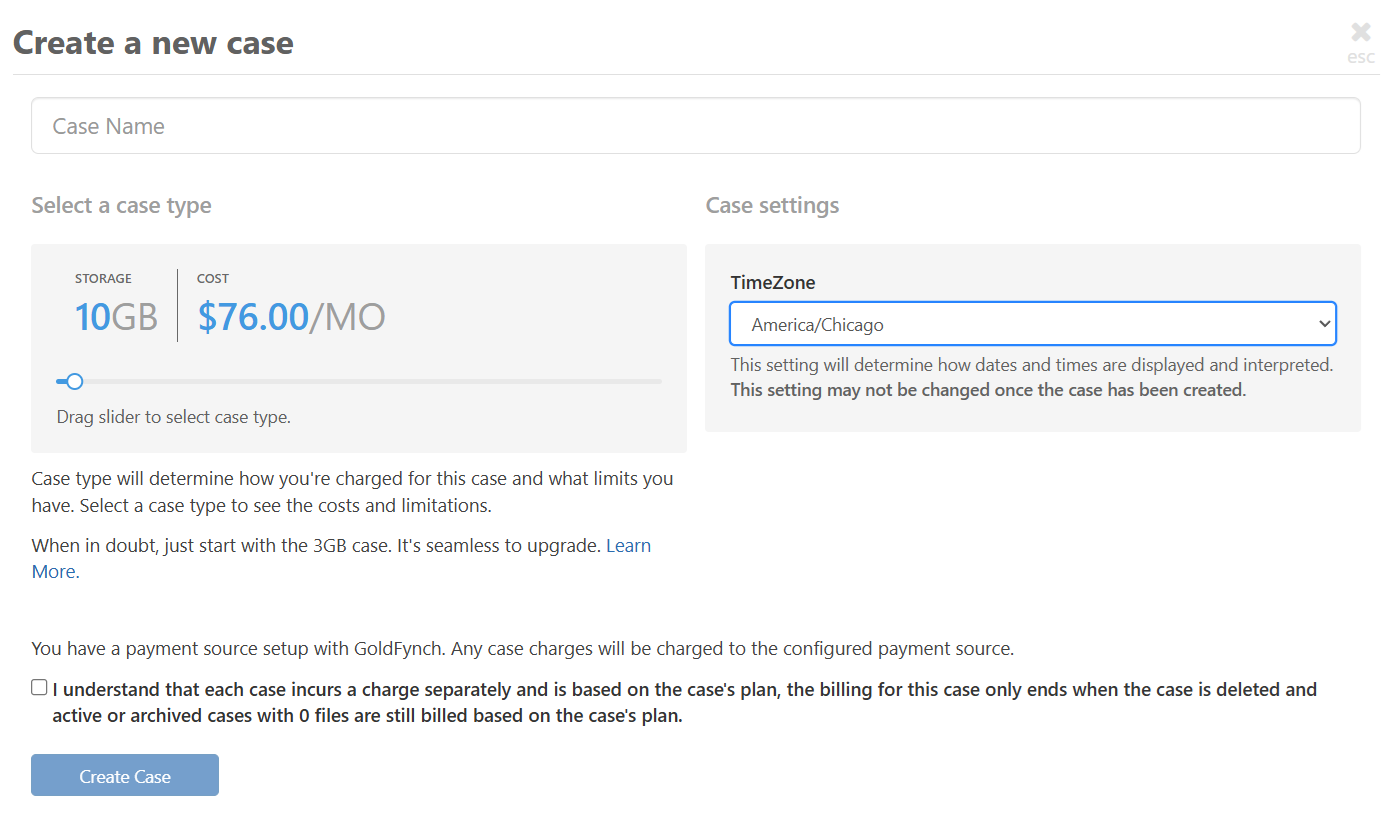
Task: Open the Learn More link
Action: coord(628,546)
